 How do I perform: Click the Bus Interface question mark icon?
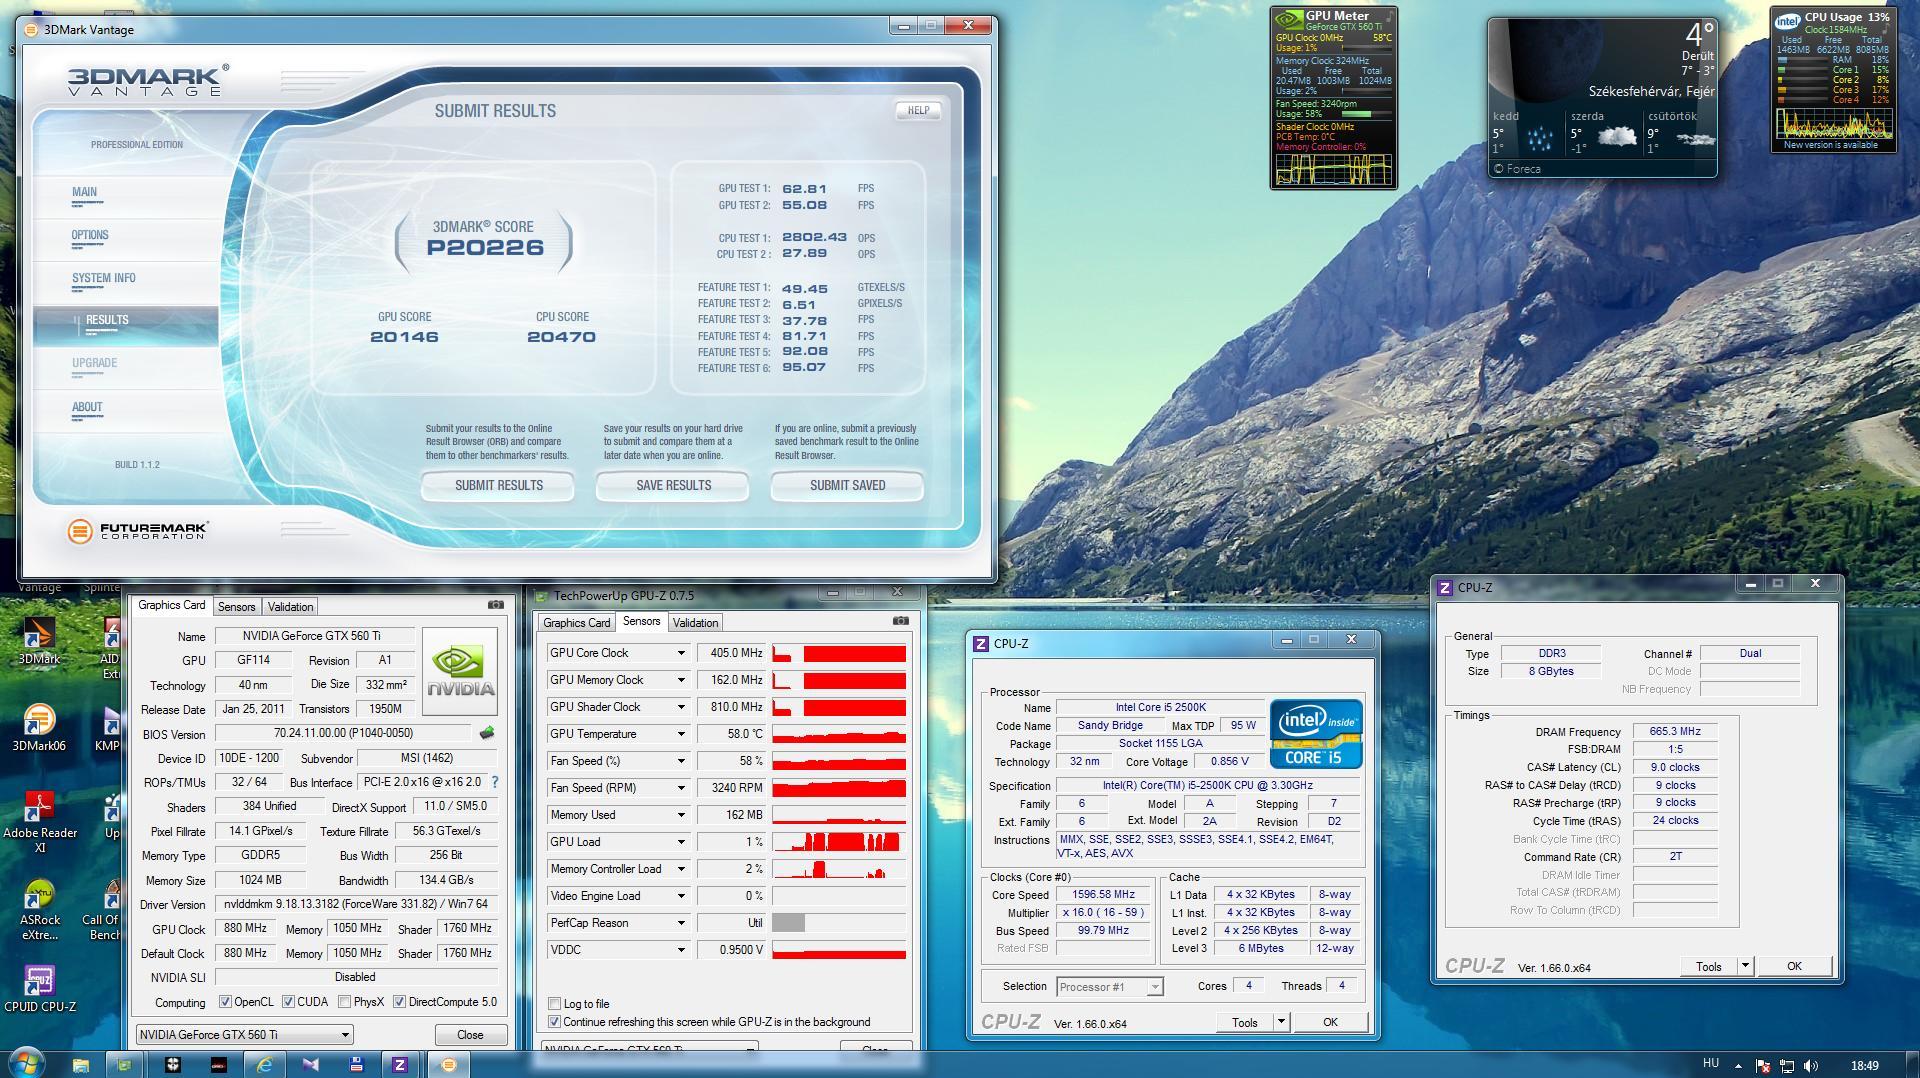[x=494, y=782]
